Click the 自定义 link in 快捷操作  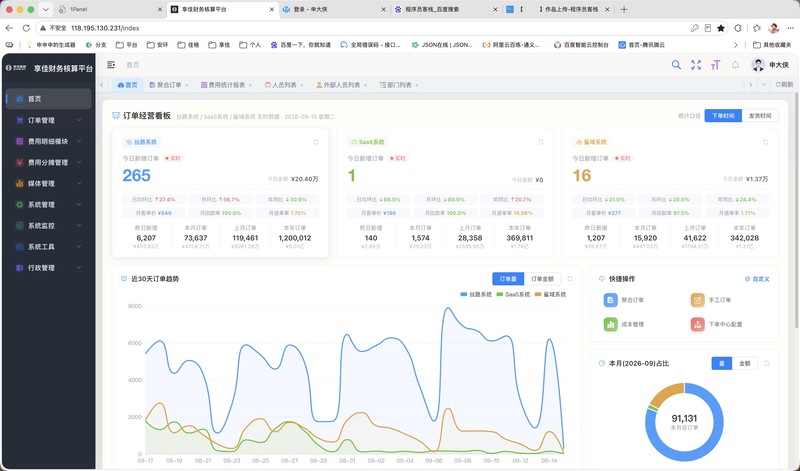tap(757, 279)
